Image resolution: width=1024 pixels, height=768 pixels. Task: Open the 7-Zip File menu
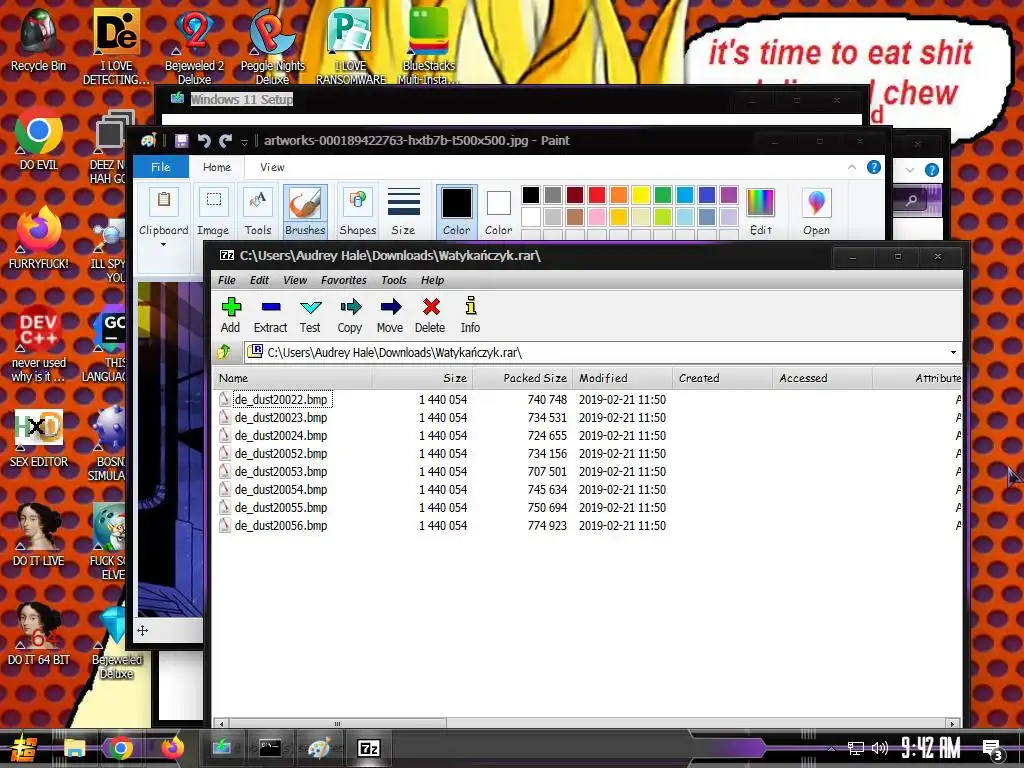[227, 280]
